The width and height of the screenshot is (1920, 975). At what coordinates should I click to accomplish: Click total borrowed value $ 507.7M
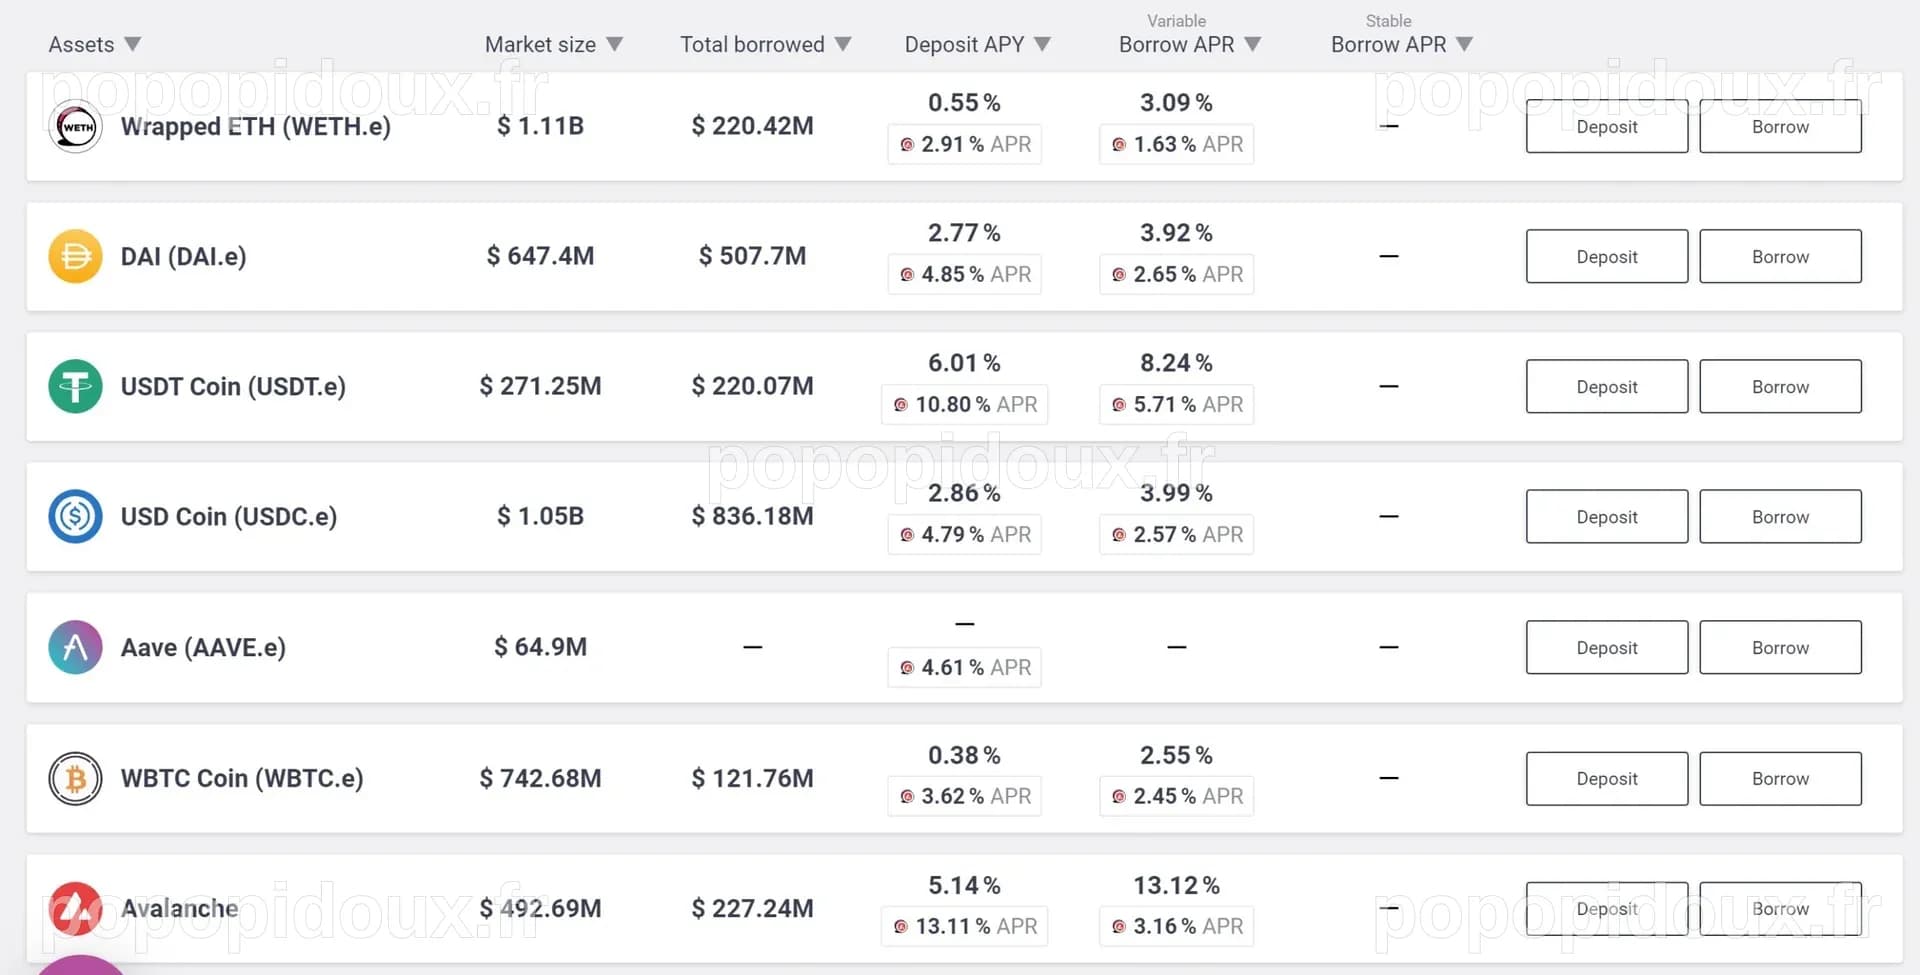[752, 256]
